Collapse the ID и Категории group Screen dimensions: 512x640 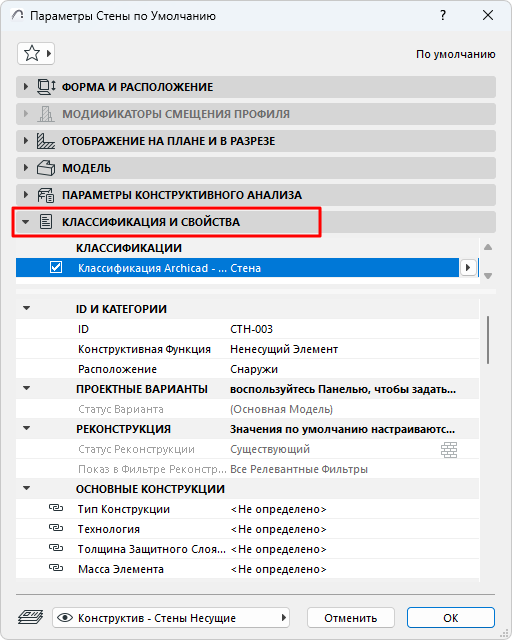pyautogui.click(x=27, y=308)
